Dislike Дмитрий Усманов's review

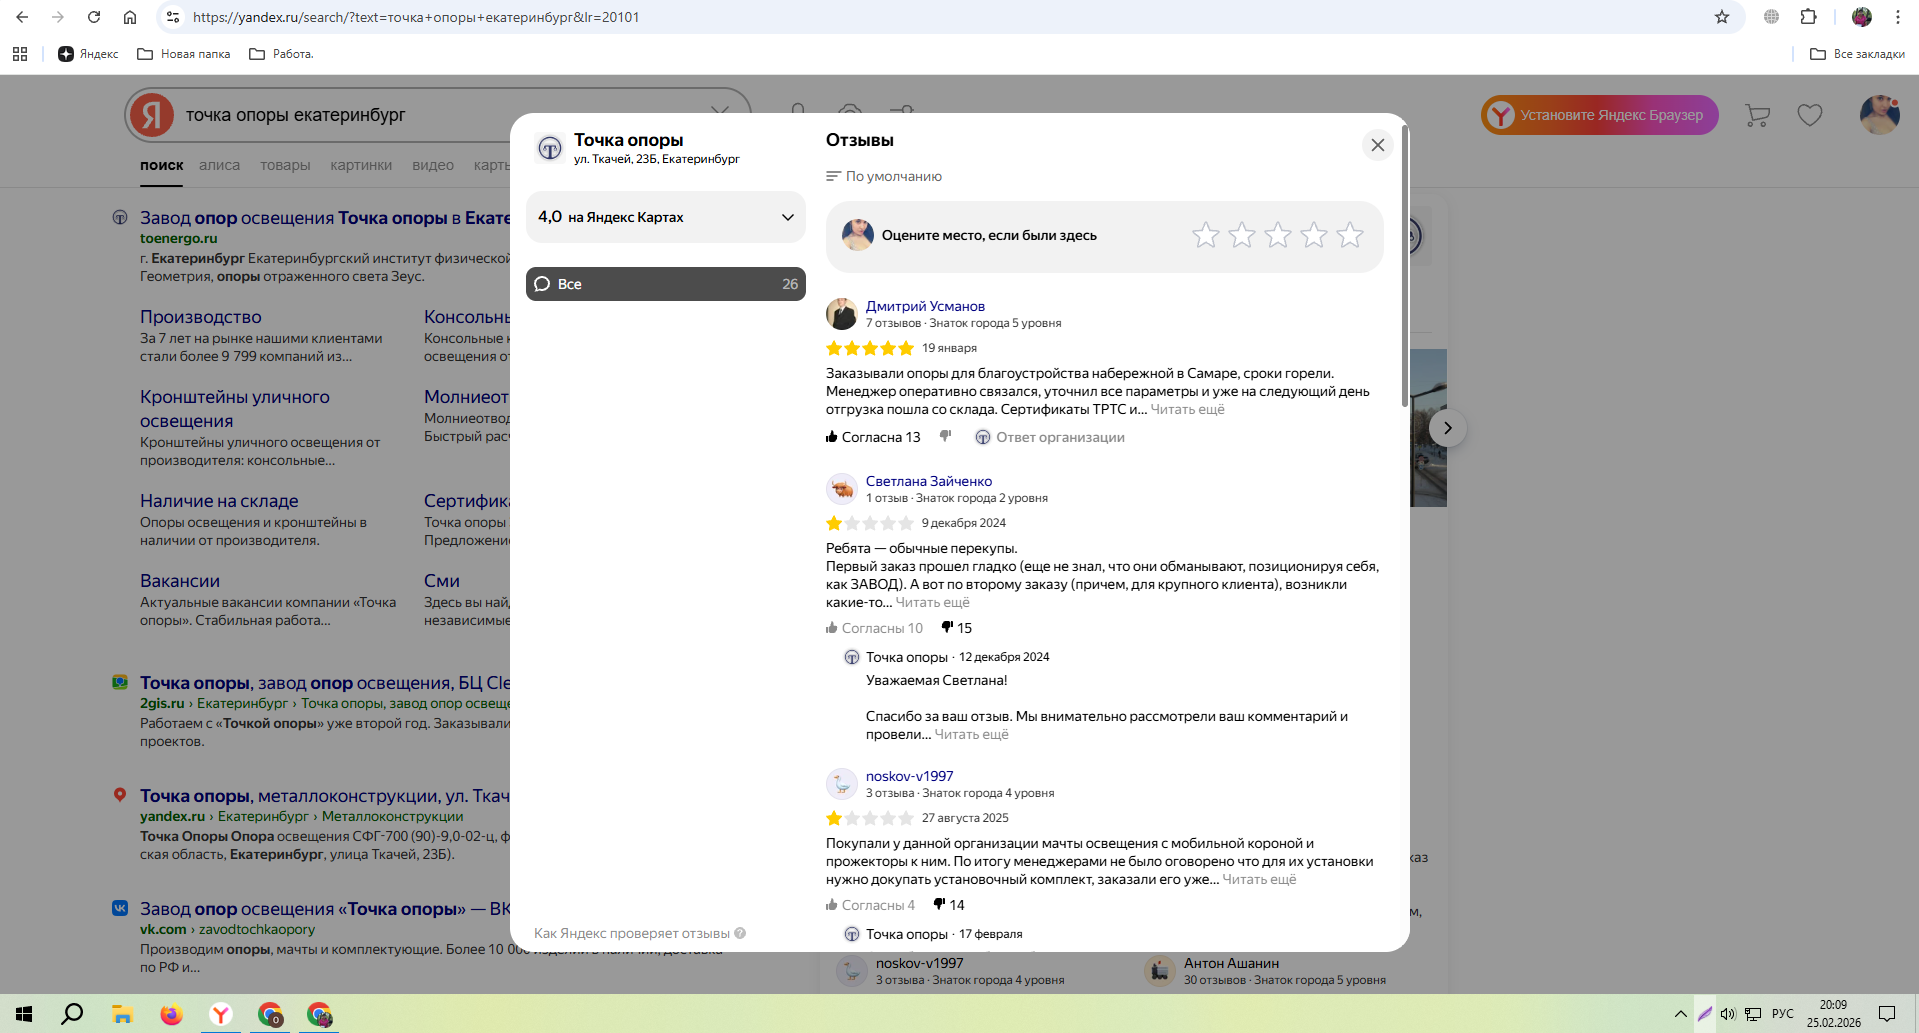[x=945, y=437]
